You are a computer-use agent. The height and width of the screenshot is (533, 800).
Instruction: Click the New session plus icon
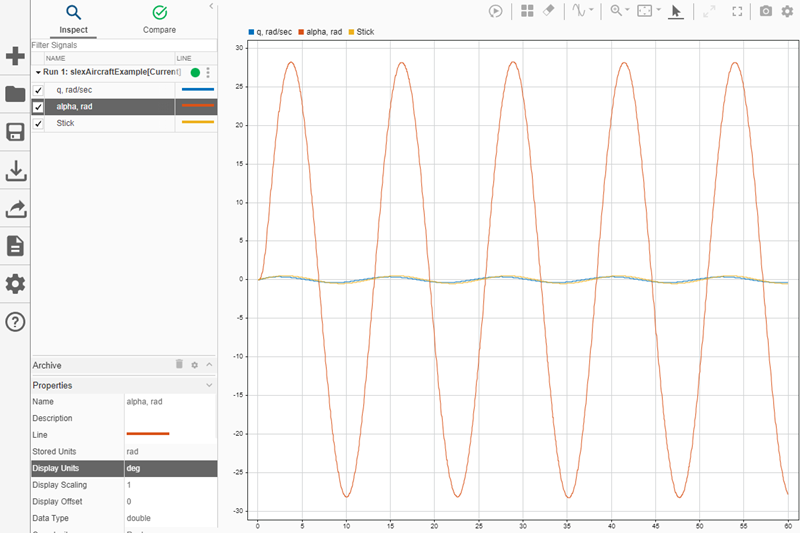click(x=15, y=56)
